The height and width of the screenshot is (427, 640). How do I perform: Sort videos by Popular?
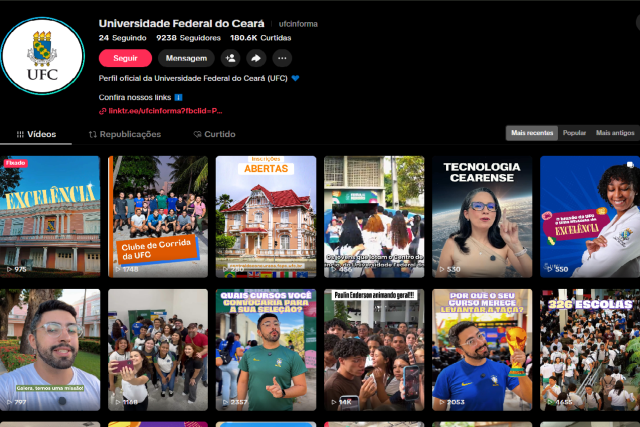(x=574, y=133)
